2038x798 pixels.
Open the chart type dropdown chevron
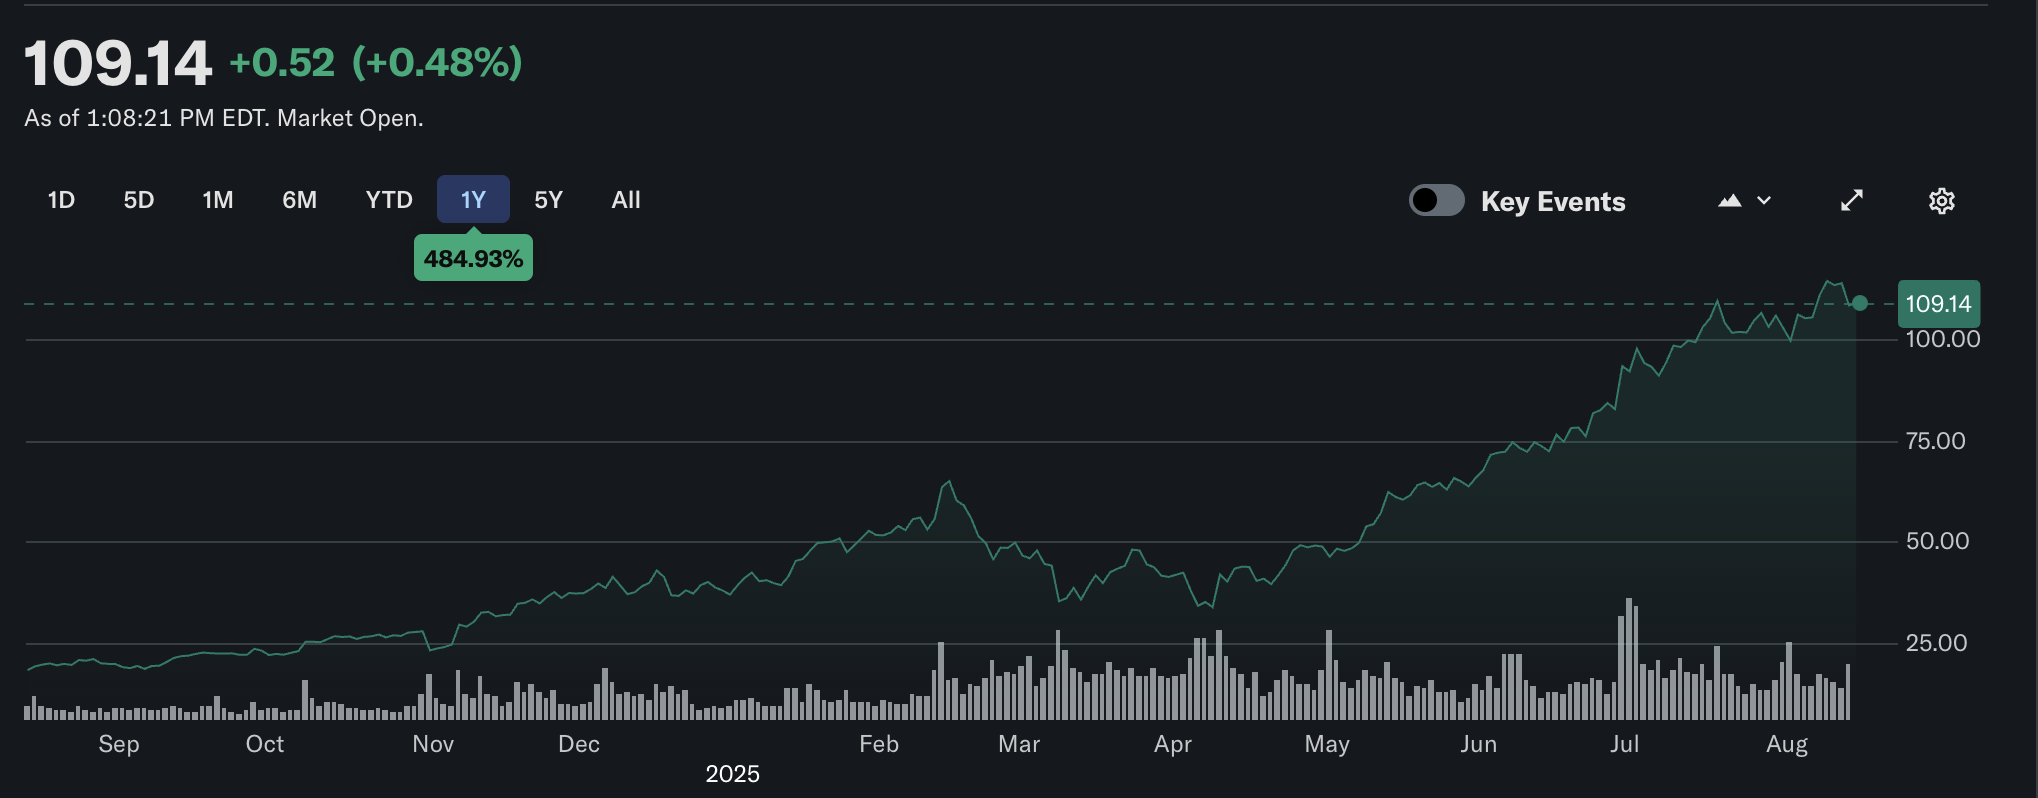[x=1764, y=201]
